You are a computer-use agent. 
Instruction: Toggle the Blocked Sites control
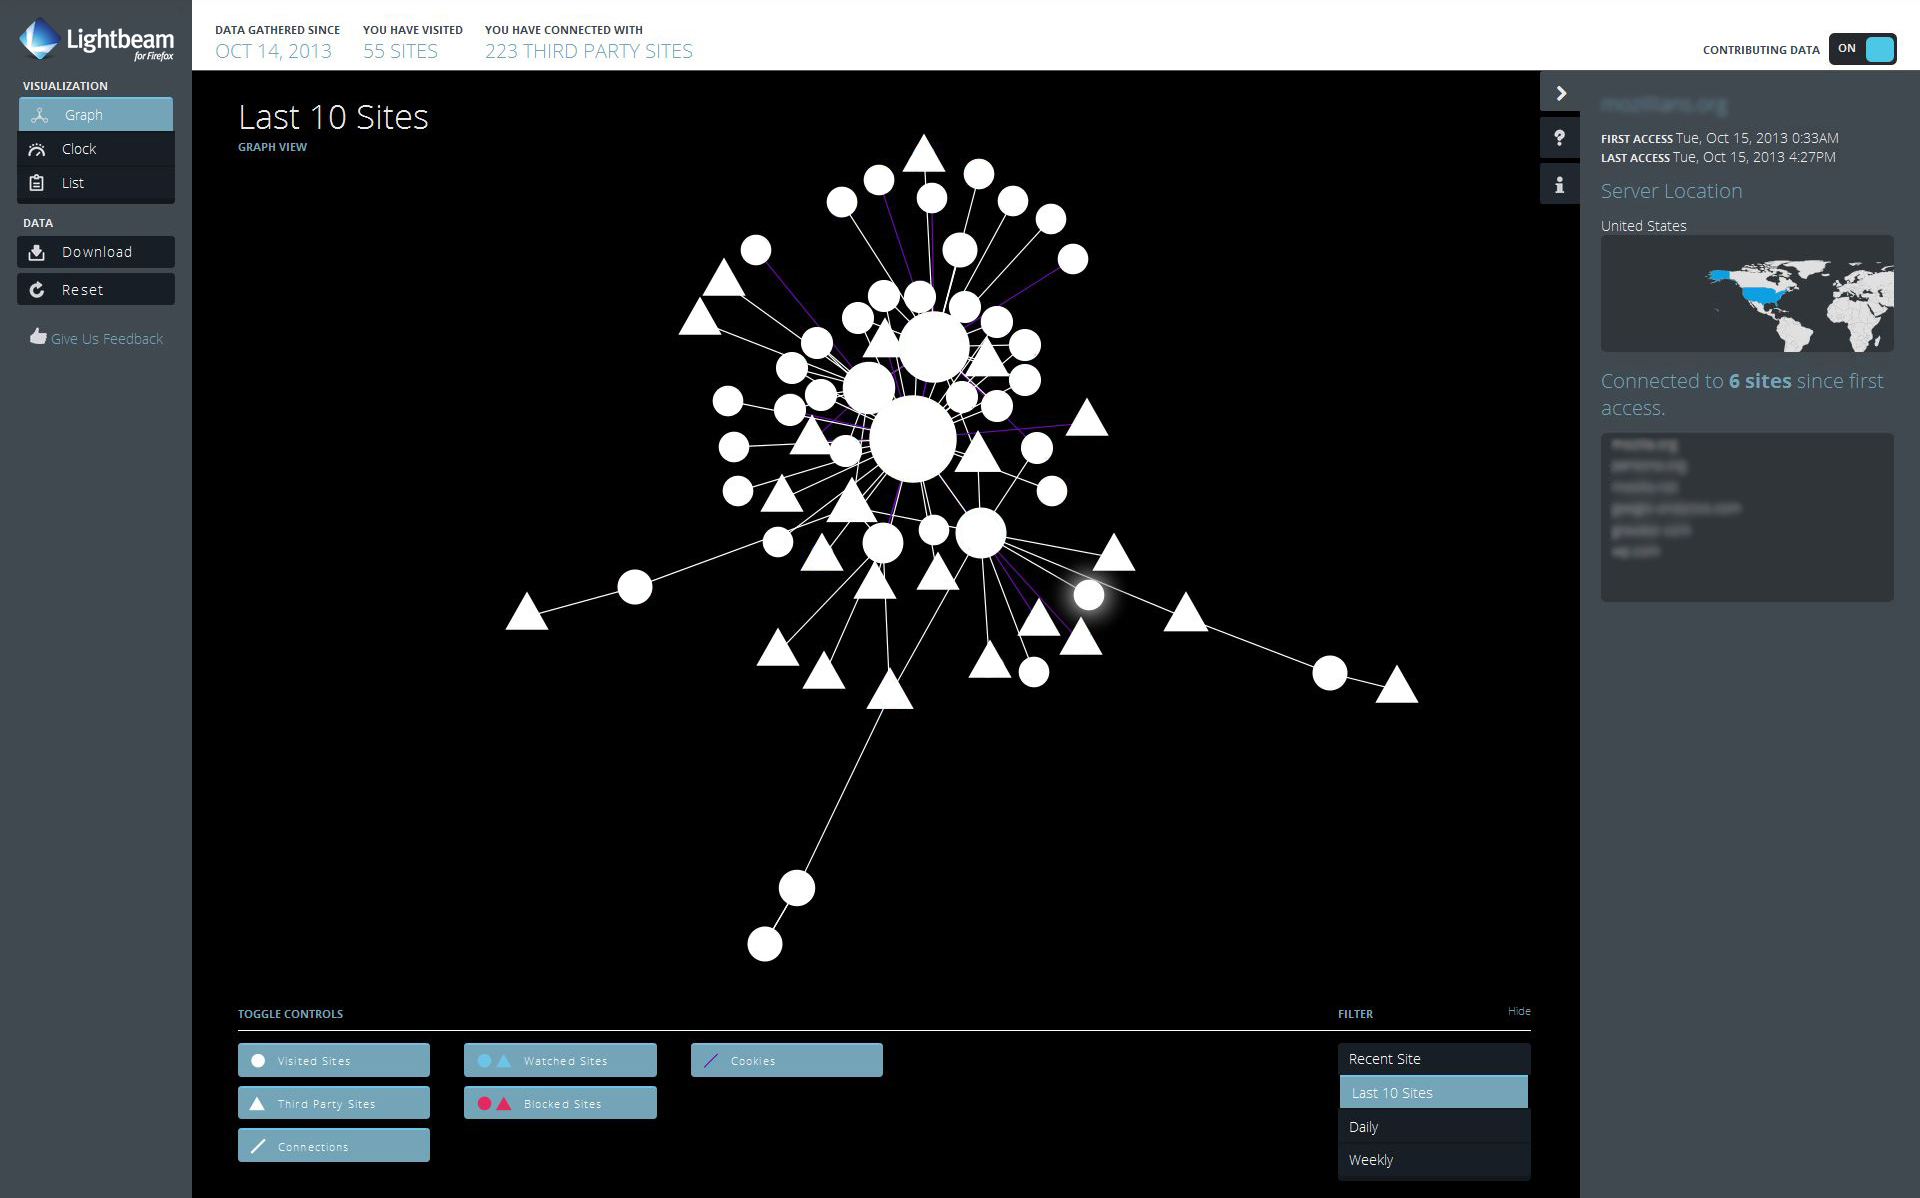click(560, 1102)
